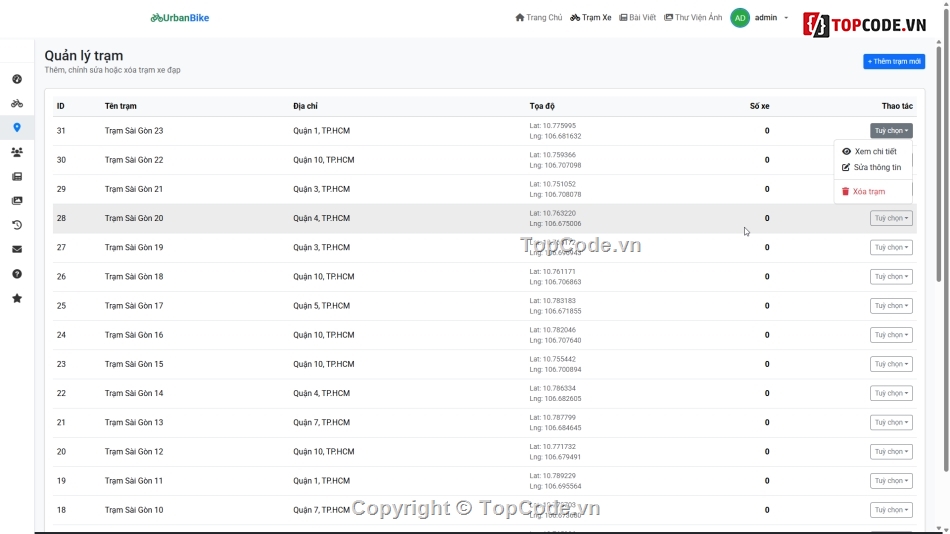The image size is (950, 534).
Task: Click the UrbanBike logo
Action: pos(180,18)
